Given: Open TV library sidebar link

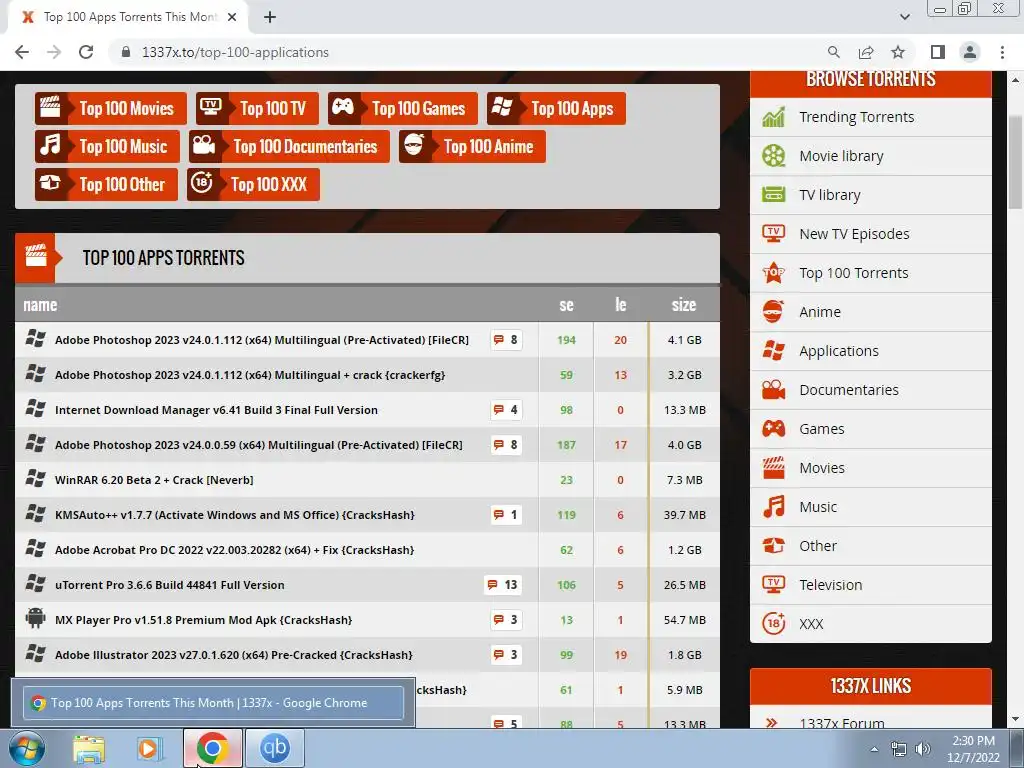Looking at the screenshot, I should 829,195.
